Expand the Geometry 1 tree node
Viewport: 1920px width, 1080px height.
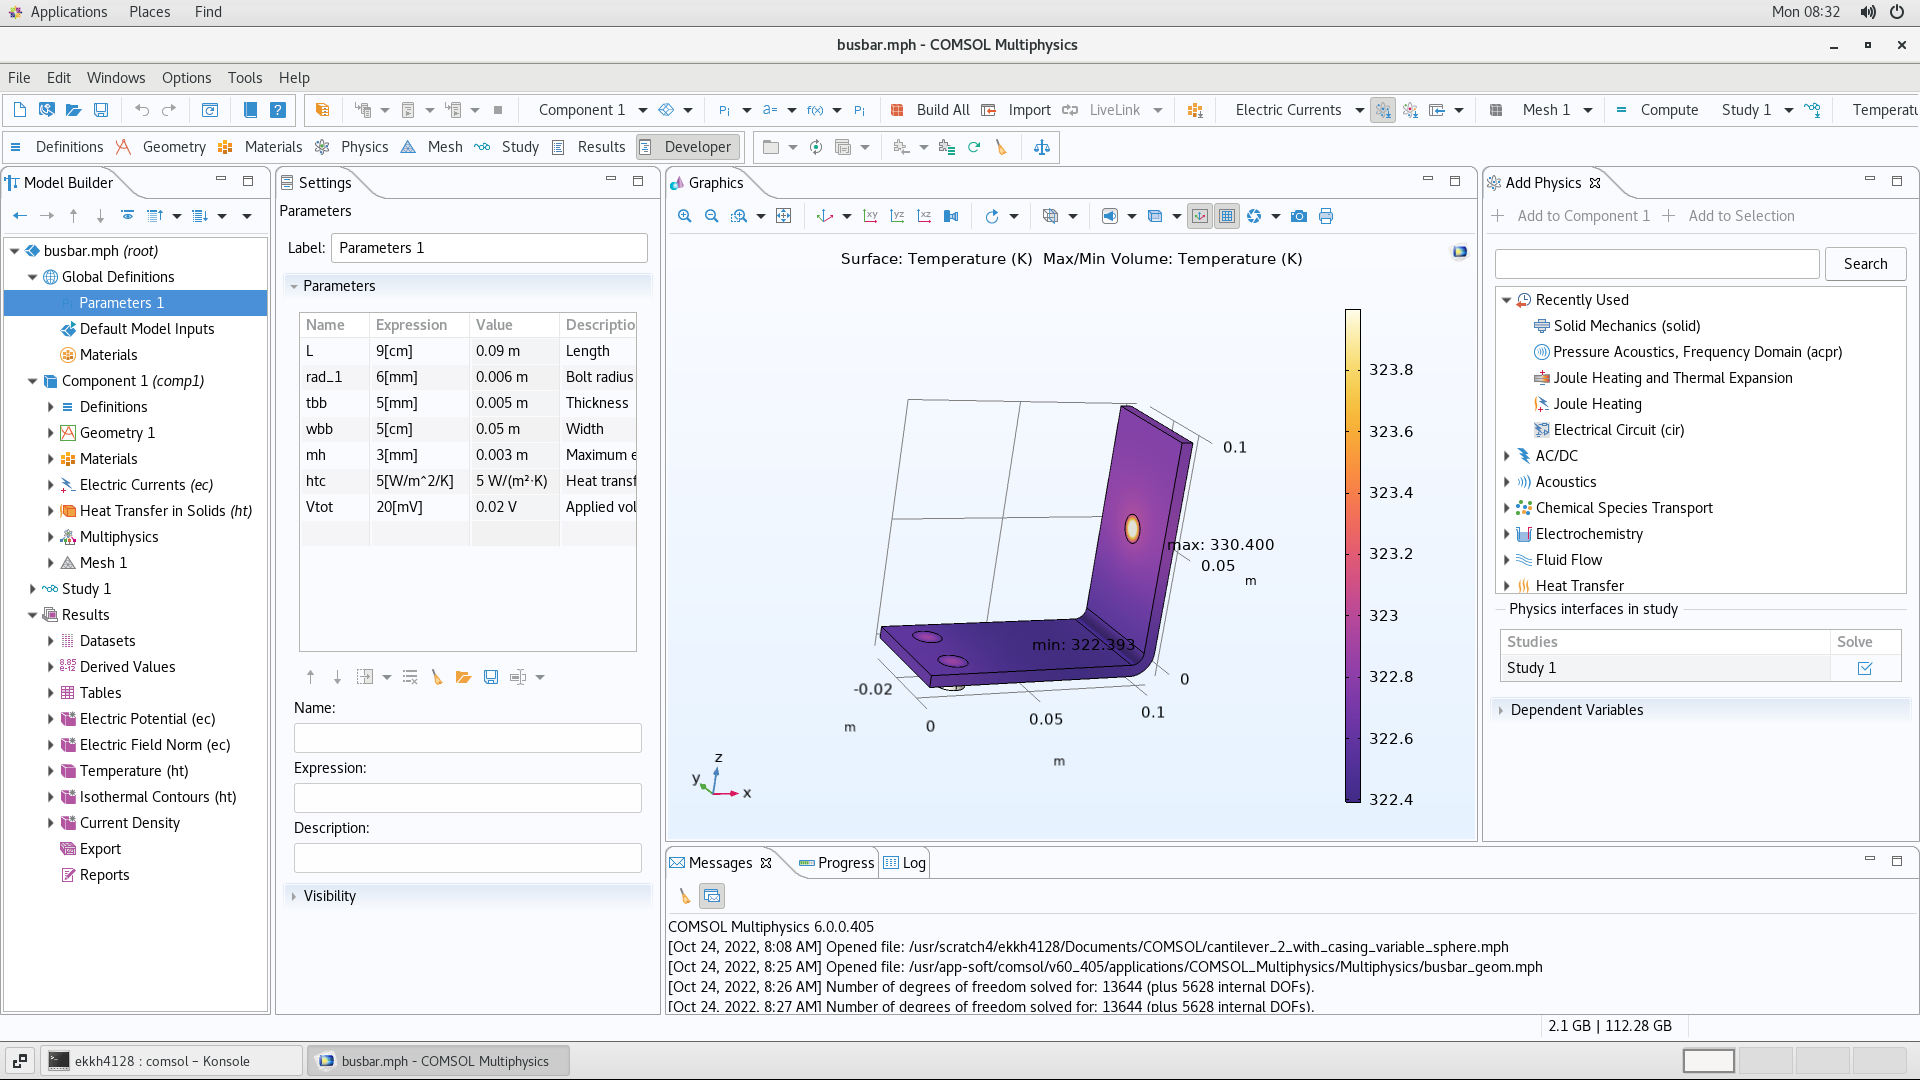tap(50, 433)
